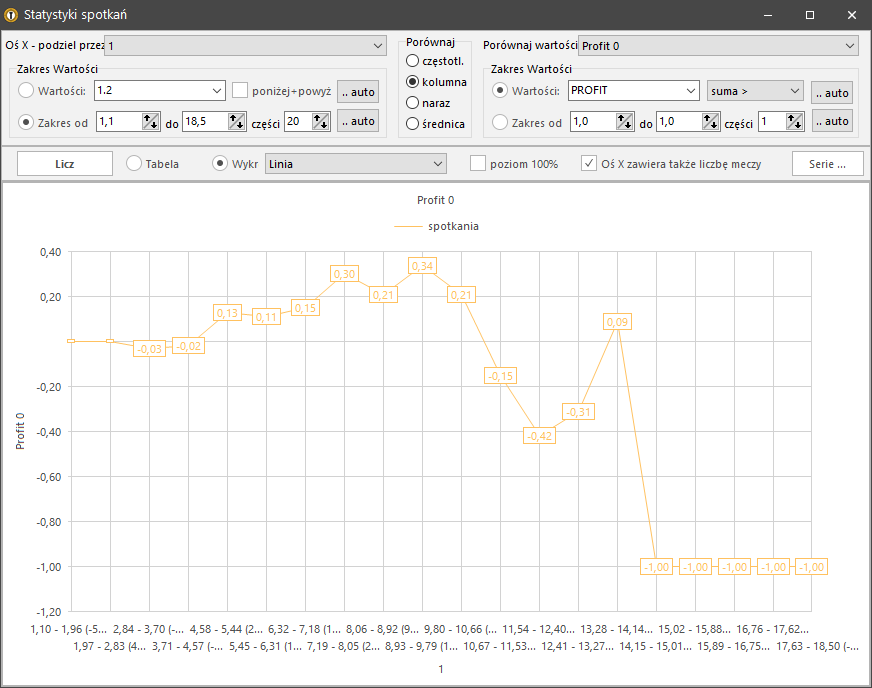This screenshot has height=688, width=872.
Task: Click stepper arrows of left 'do' 18,5 field
Action: point(236,121)
